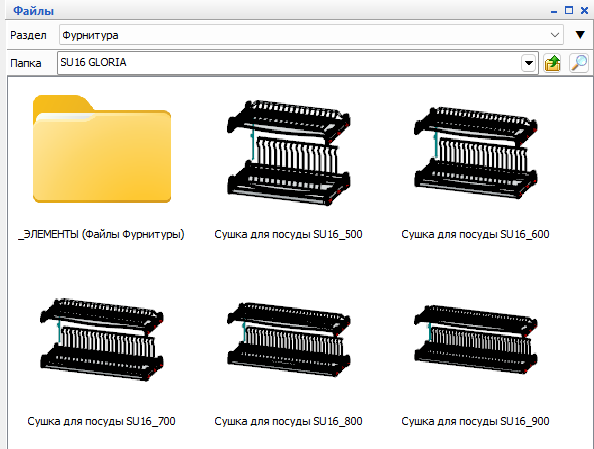Select the SU16_500 dish rack image
Image resolution: width=594 pixels, height=449 pixels.
[289, 153]
